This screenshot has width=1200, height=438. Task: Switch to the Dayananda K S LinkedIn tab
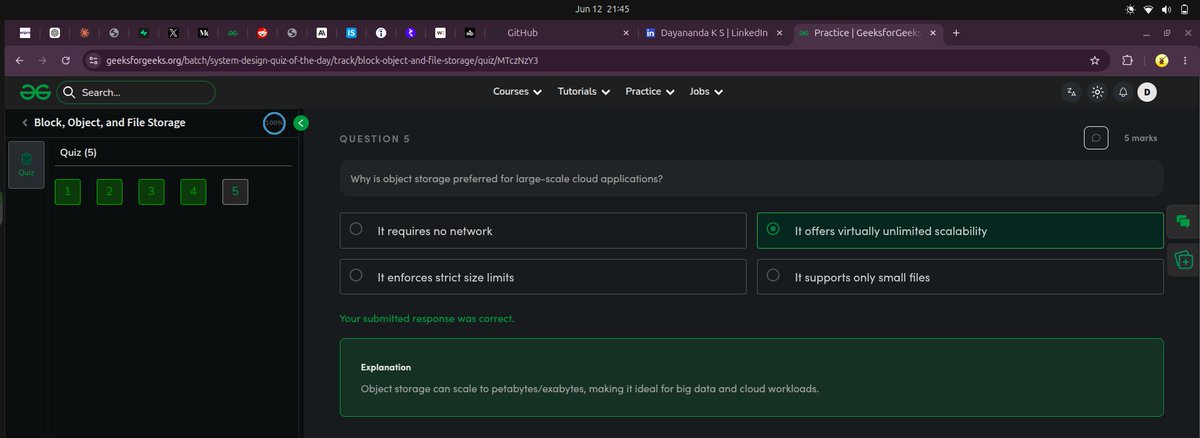[x=713, y=32]
